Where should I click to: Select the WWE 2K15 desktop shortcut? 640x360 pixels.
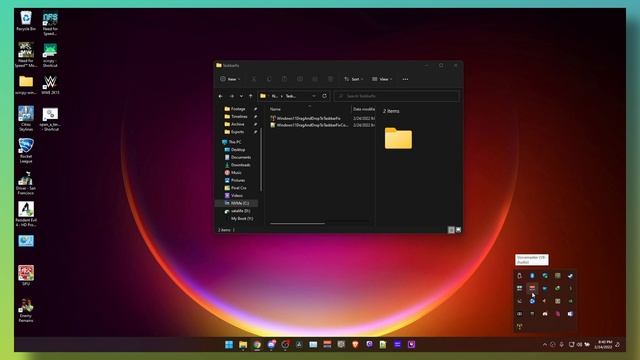pos(50,85)
